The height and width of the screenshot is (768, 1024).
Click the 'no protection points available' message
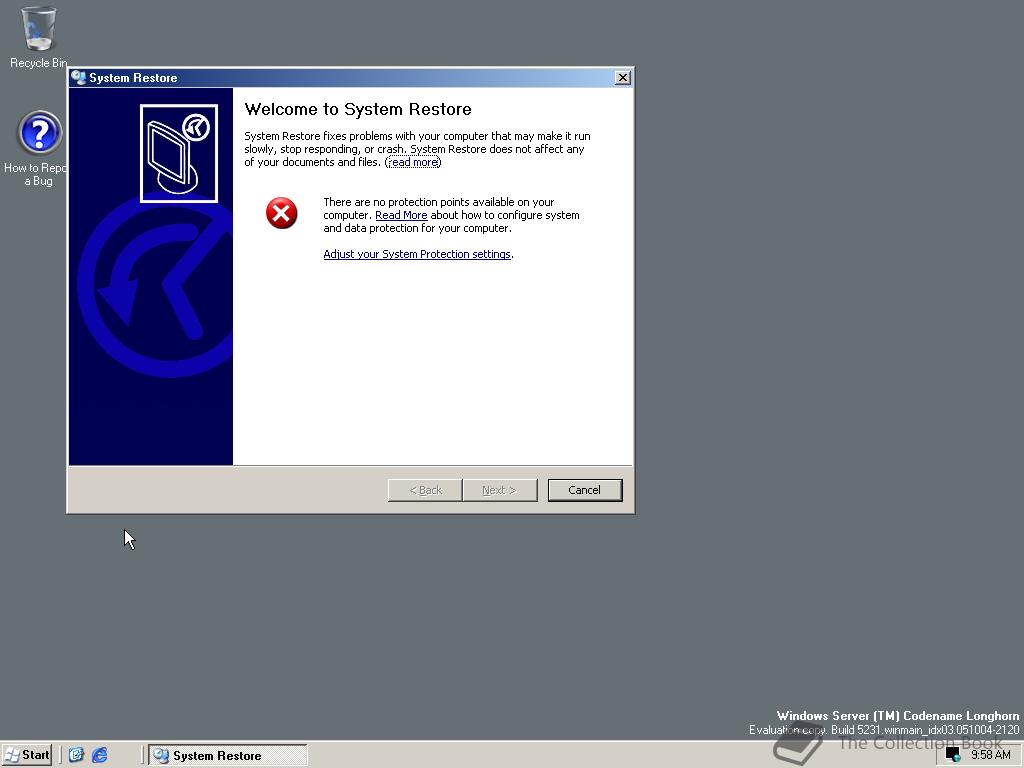tap(451, 215)
